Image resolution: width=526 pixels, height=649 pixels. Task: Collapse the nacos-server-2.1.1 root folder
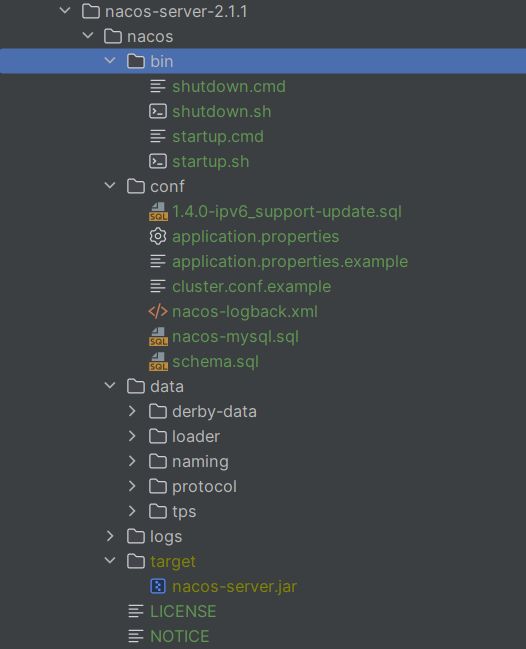tap(65, 11)
